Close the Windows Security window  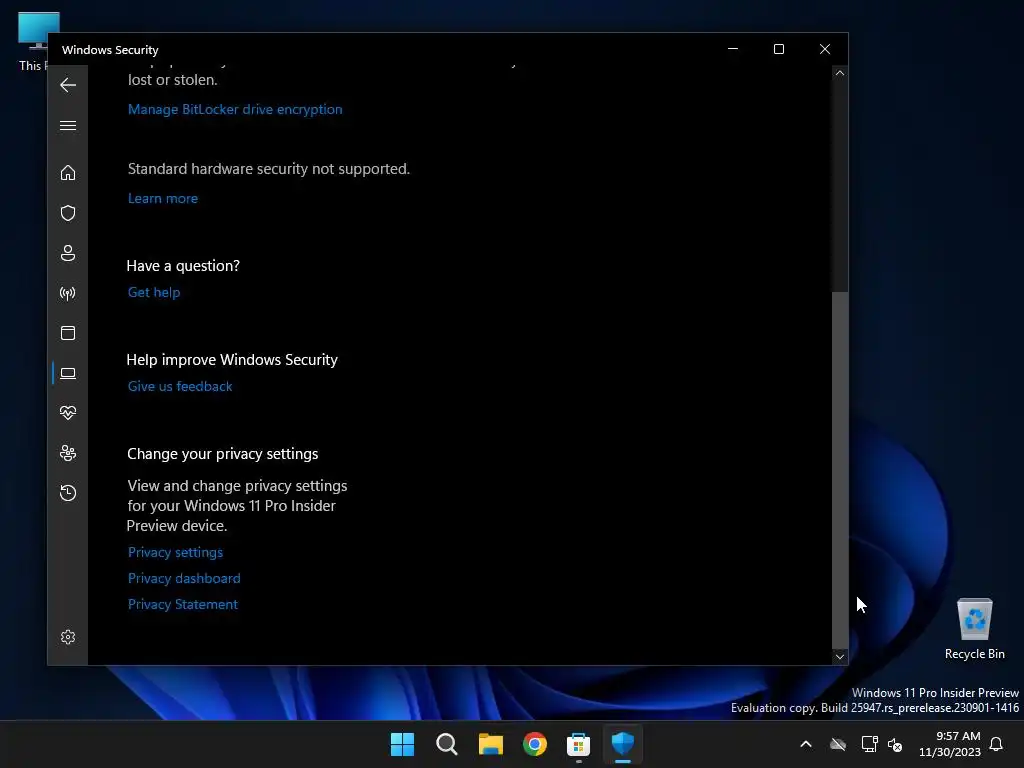(x=825, y=49)
